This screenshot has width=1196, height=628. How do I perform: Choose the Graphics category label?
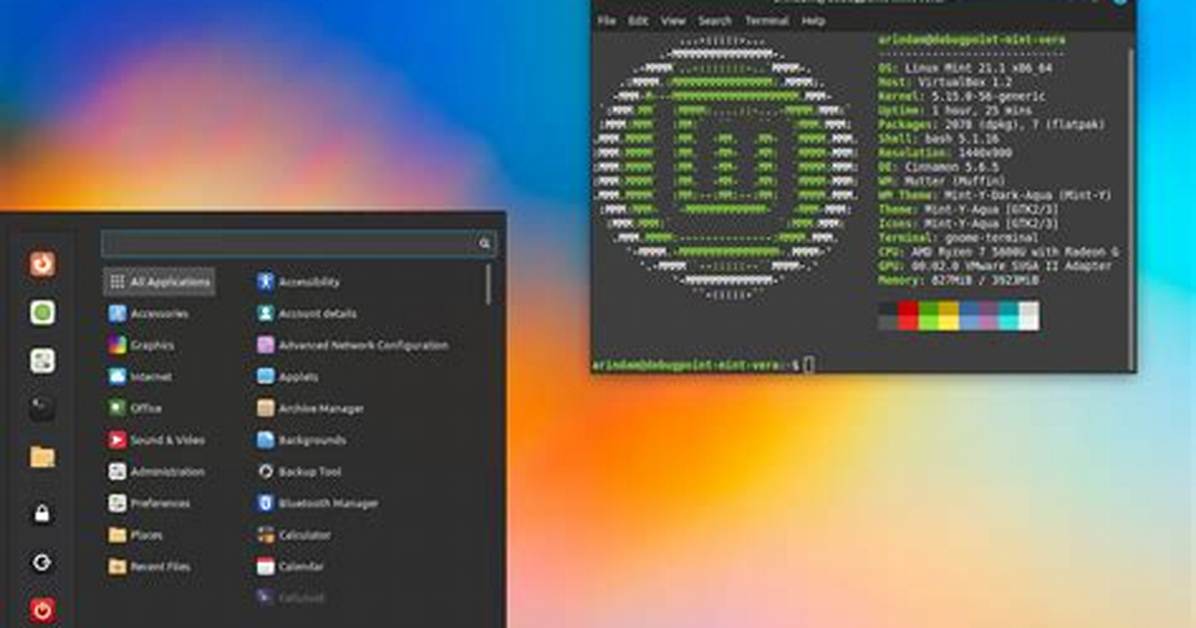[152, 345]
